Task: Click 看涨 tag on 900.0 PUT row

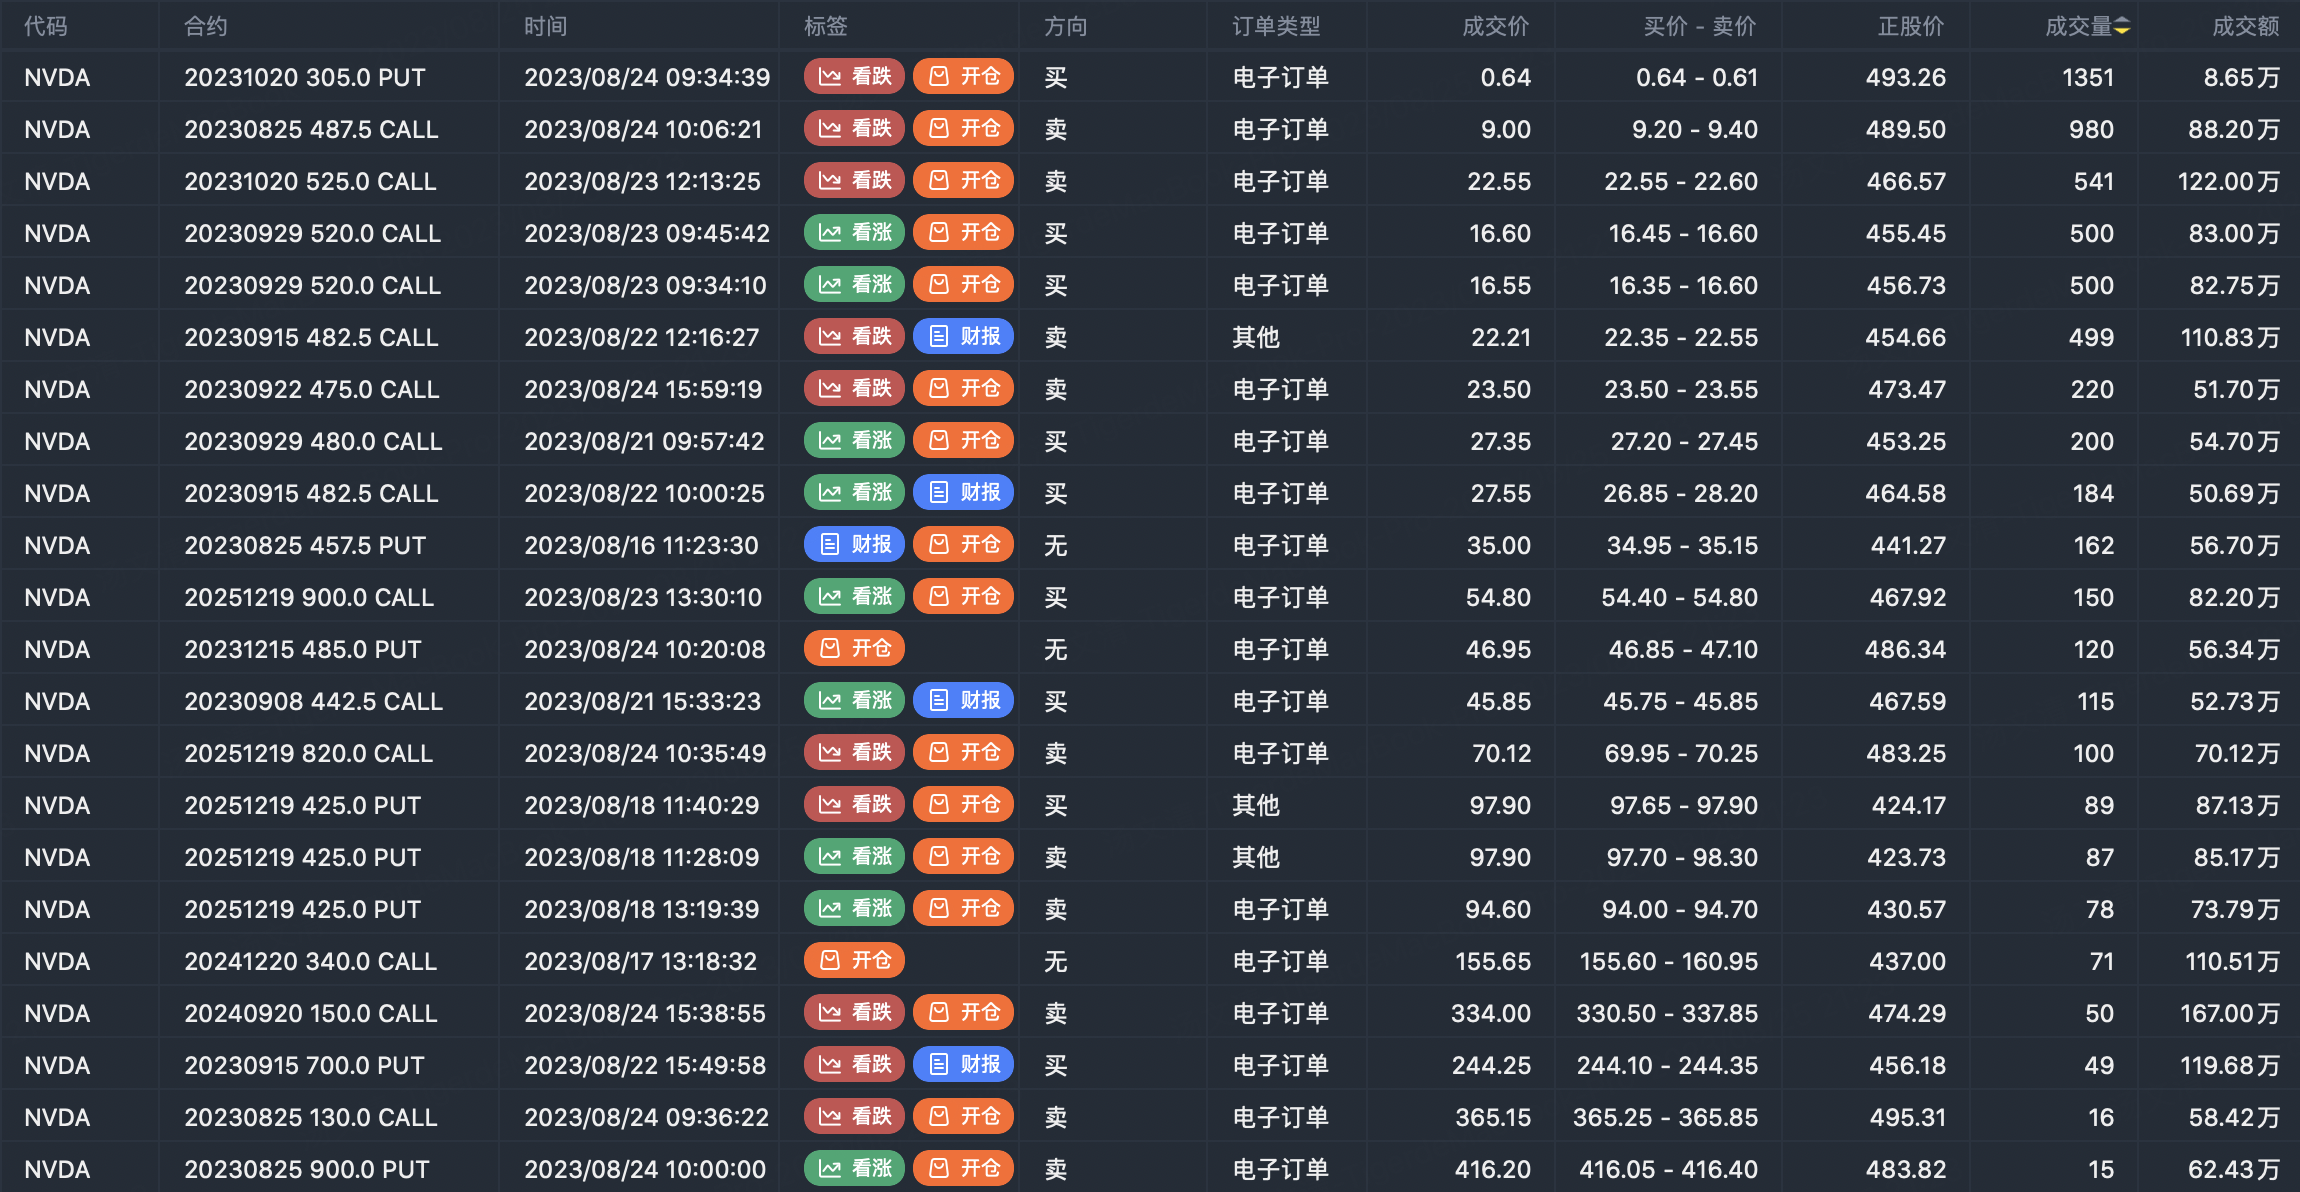Action: pyautogui.click(x=854, y=1169)
